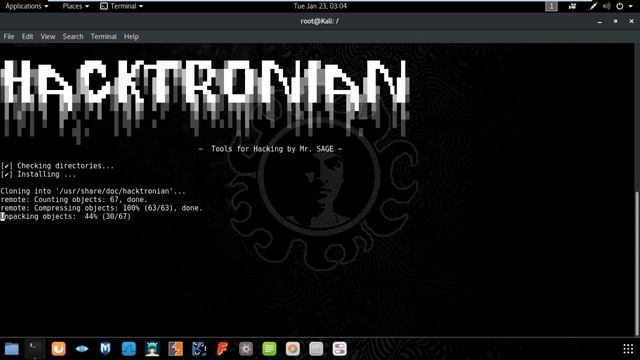Click the 'Checking directories...' line

click(57, 166)
